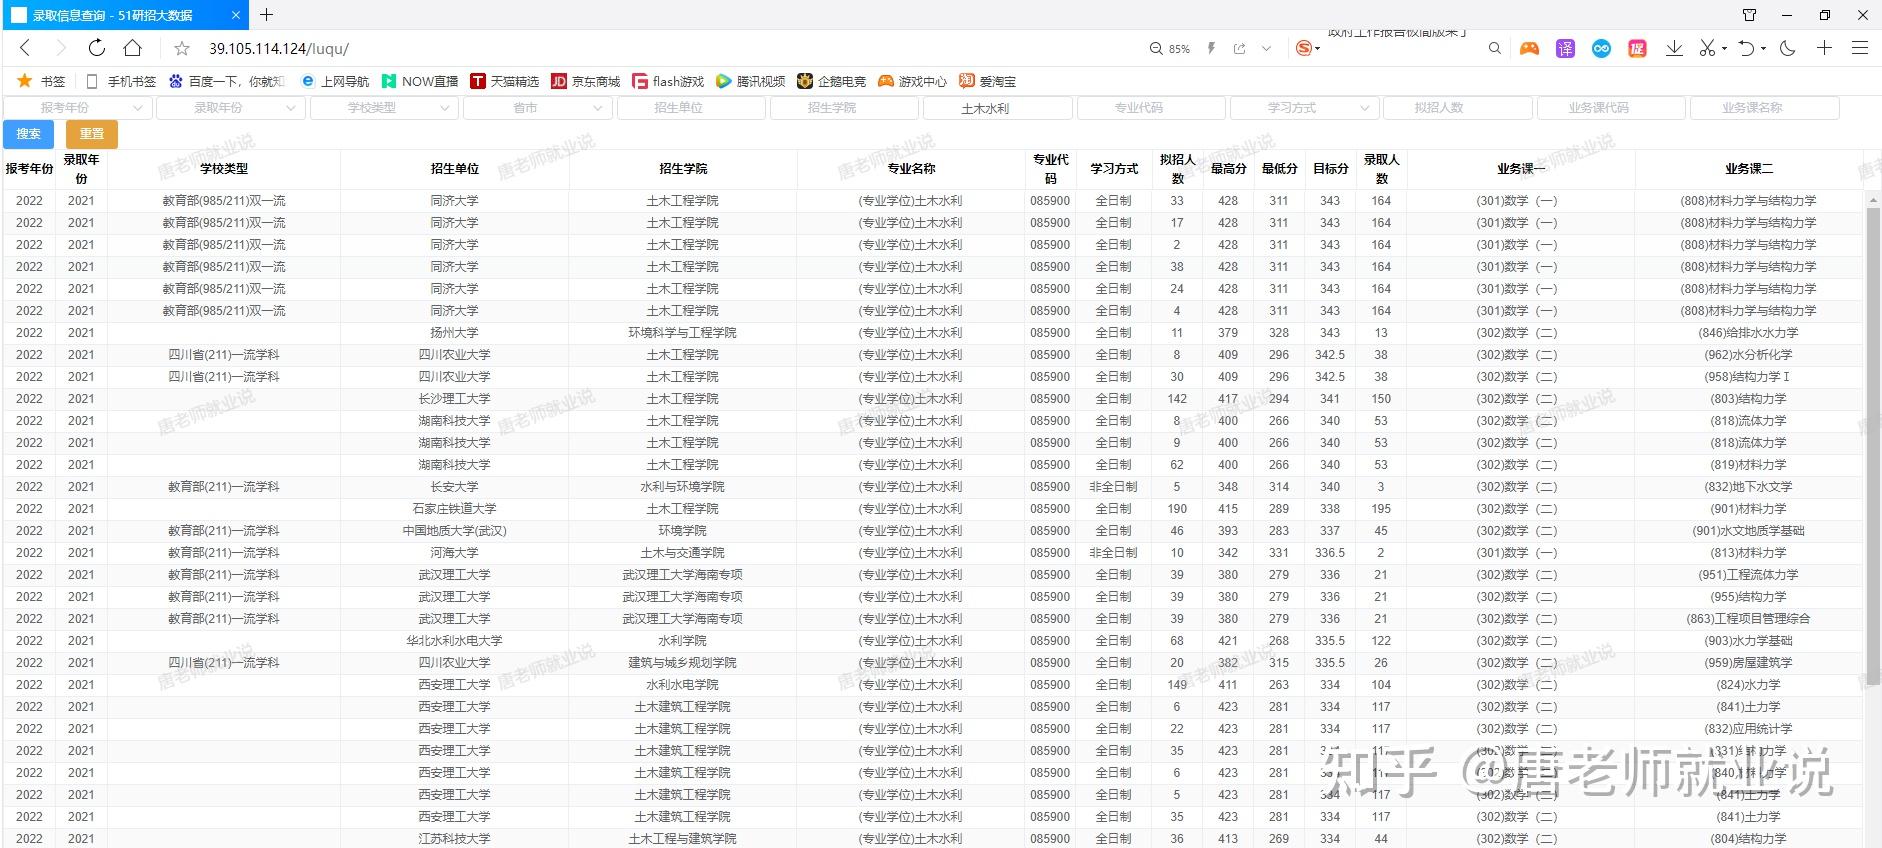Focus the 招生单位 input field
This screenshot has height=848, width=1882.
pyautogui.click(x=692, y=108)
